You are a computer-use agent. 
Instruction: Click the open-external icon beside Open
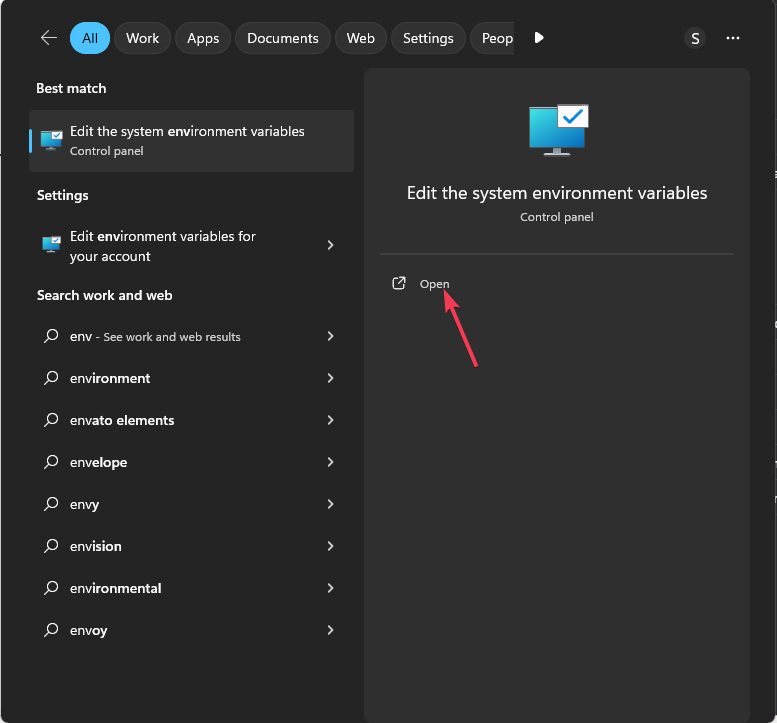pos(399,283)
